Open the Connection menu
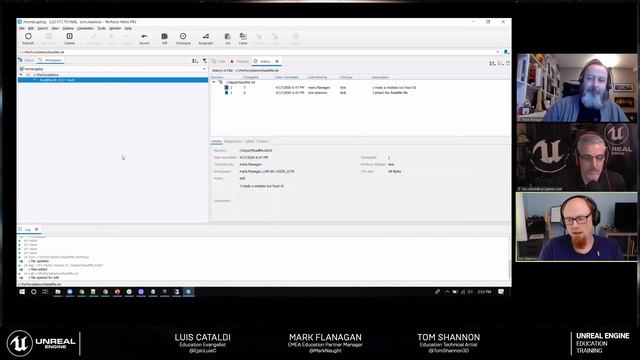Image resolution: width=640 pixels, height=360 pixels. (x=85, y=29)
